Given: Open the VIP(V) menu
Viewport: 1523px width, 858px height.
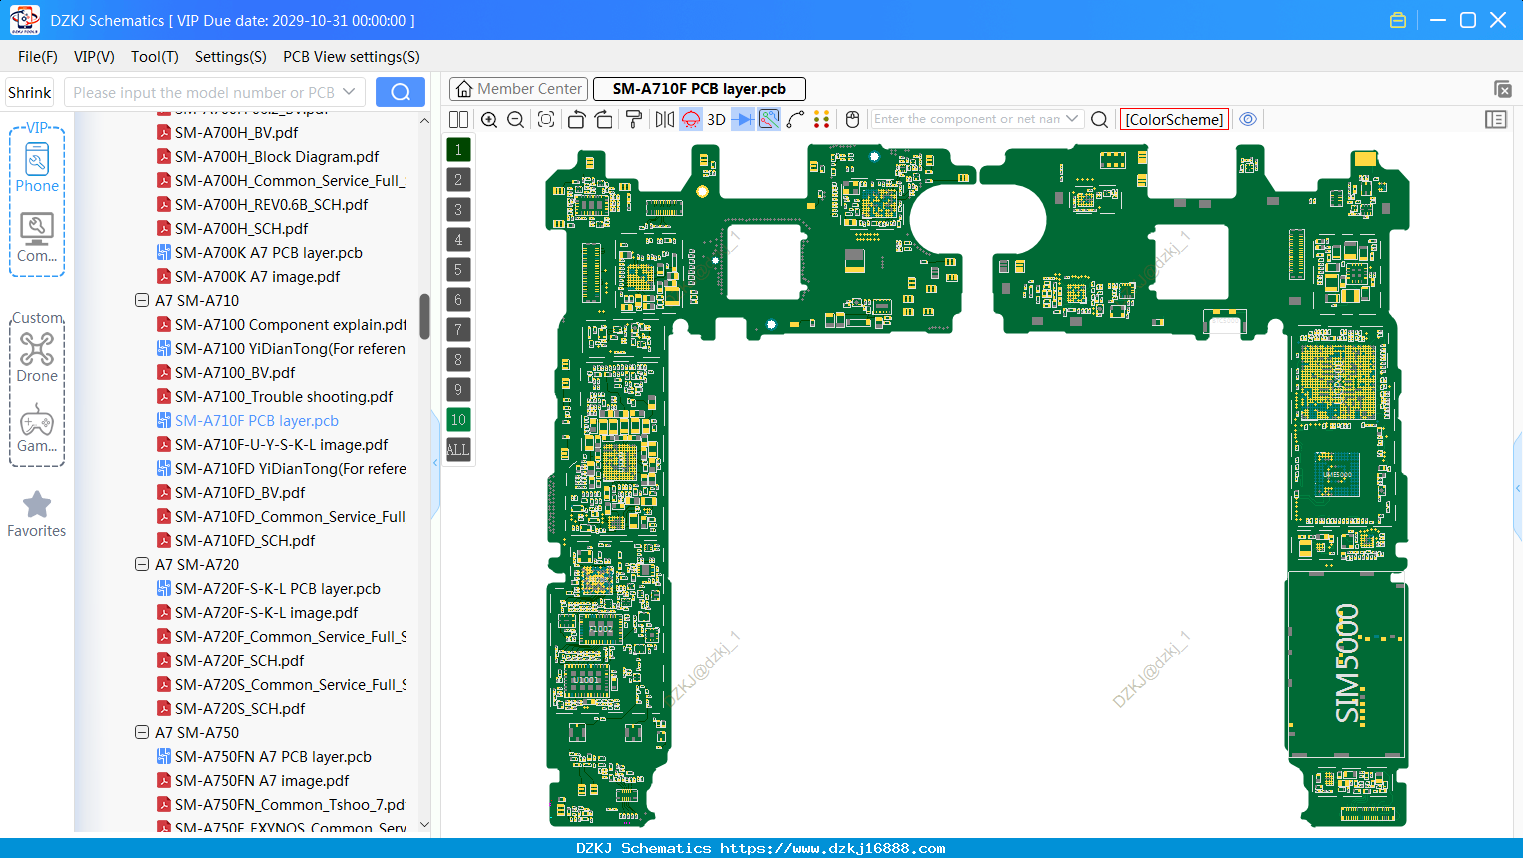Looking at the screenshot, I should [x=94, y=57].
